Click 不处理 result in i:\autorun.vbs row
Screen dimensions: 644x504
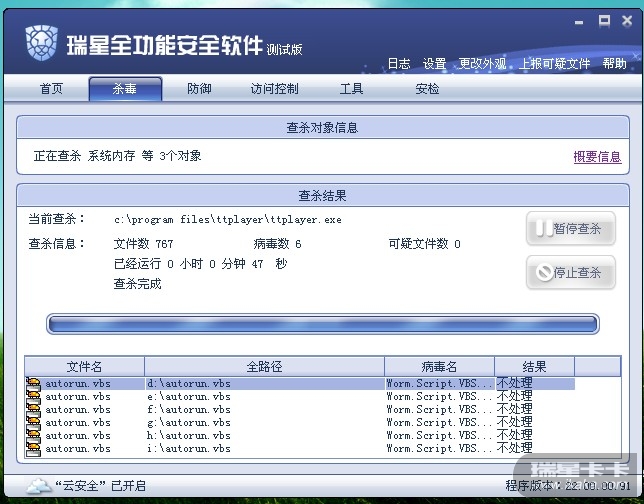(515, 448)
